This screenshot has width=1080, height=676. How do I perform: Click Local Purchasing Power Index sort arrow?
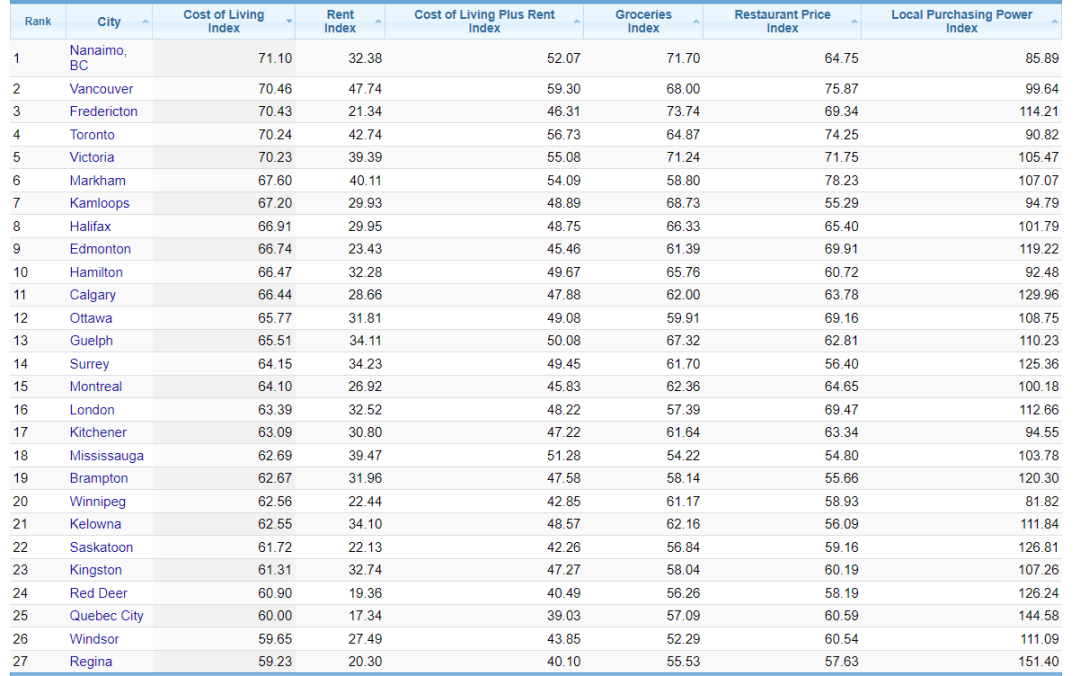(x=1055, y=22)
